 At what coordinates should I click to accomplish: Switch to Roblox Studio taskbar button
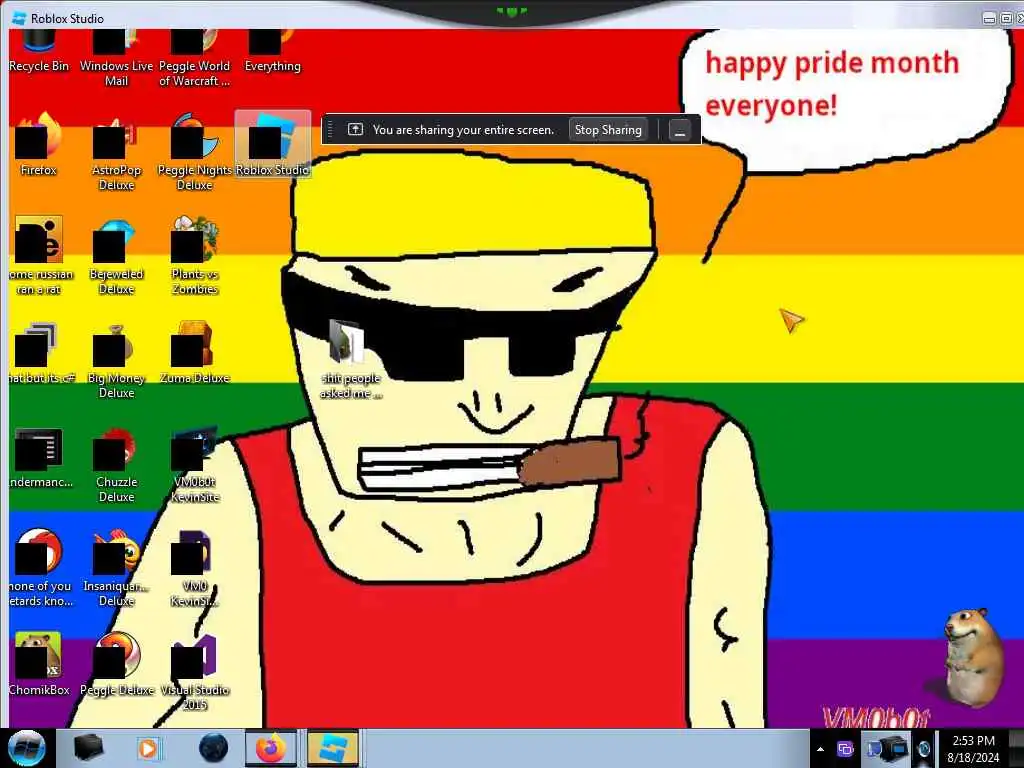point(332,748)
